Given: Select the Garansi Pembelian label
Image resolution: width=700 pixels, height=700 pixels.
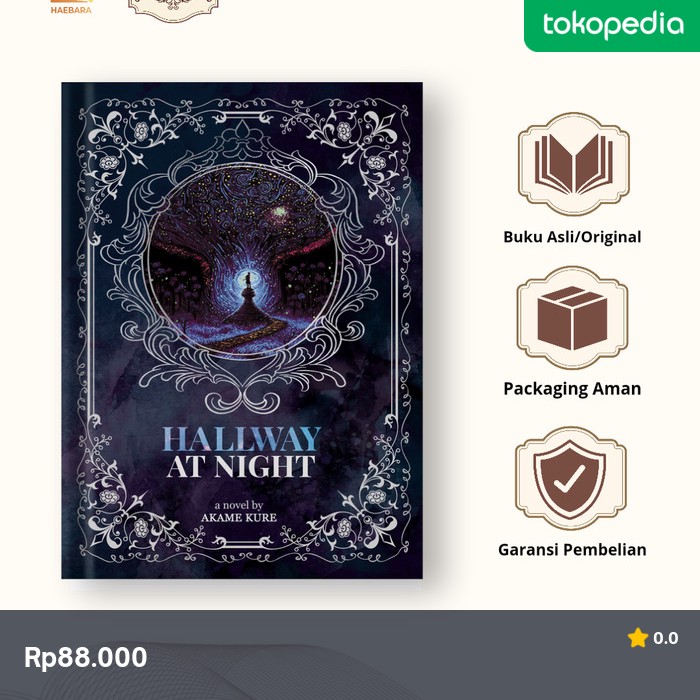Looking at the screenshot, I should tap(572, 550).
